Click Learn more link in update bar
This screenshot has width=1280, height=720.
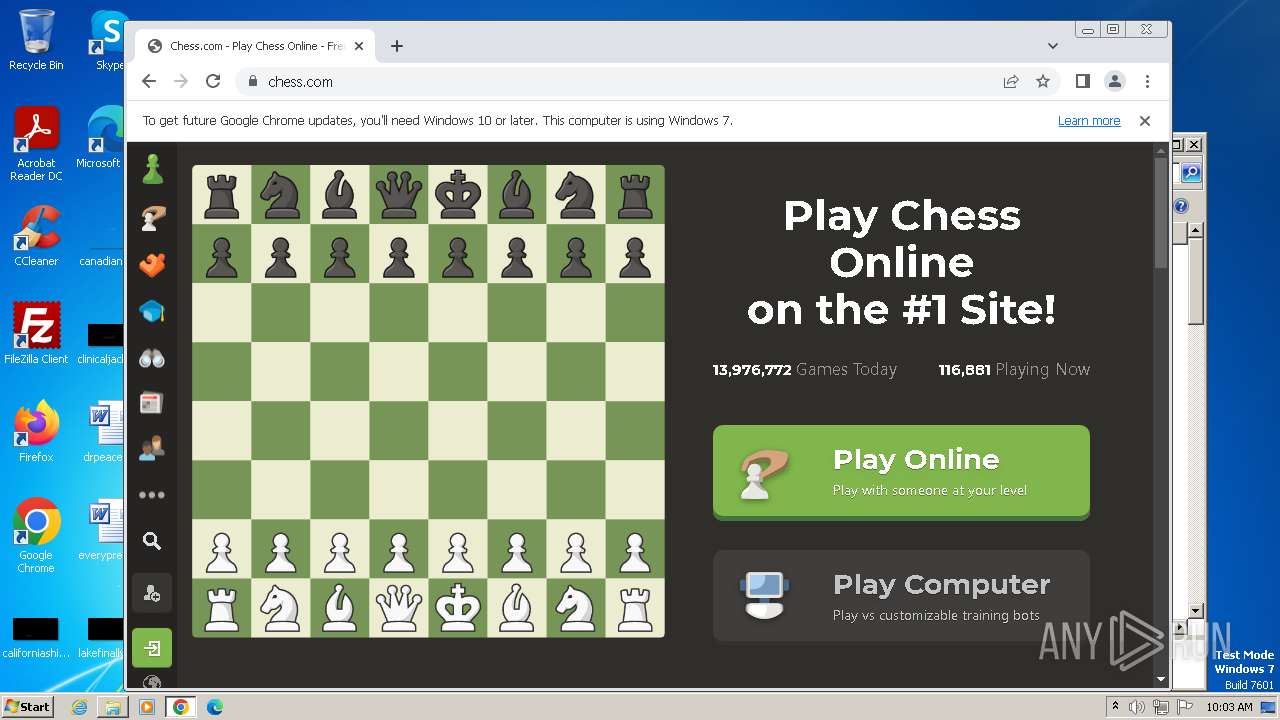tap(1089, 121)
